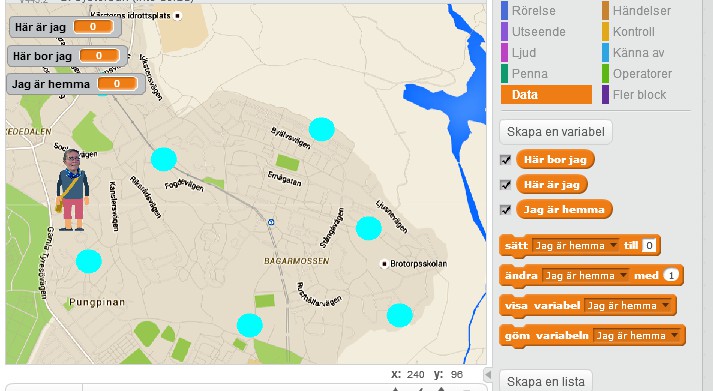Click the cyan circle below Brotorpsskolan
This screenshot has height=391, width=713.
400,315
